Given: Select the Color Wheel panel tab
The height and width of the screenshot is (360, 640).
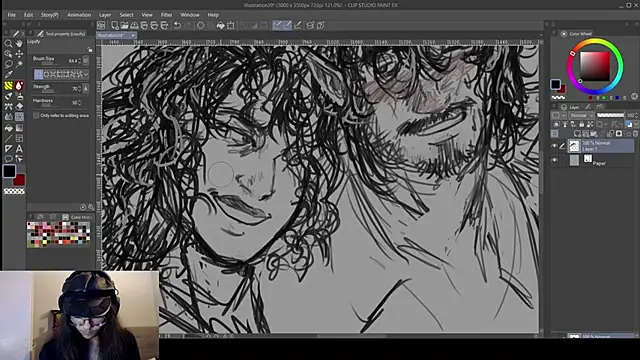Looking at the screenshot, I should (x=577, y=34).
